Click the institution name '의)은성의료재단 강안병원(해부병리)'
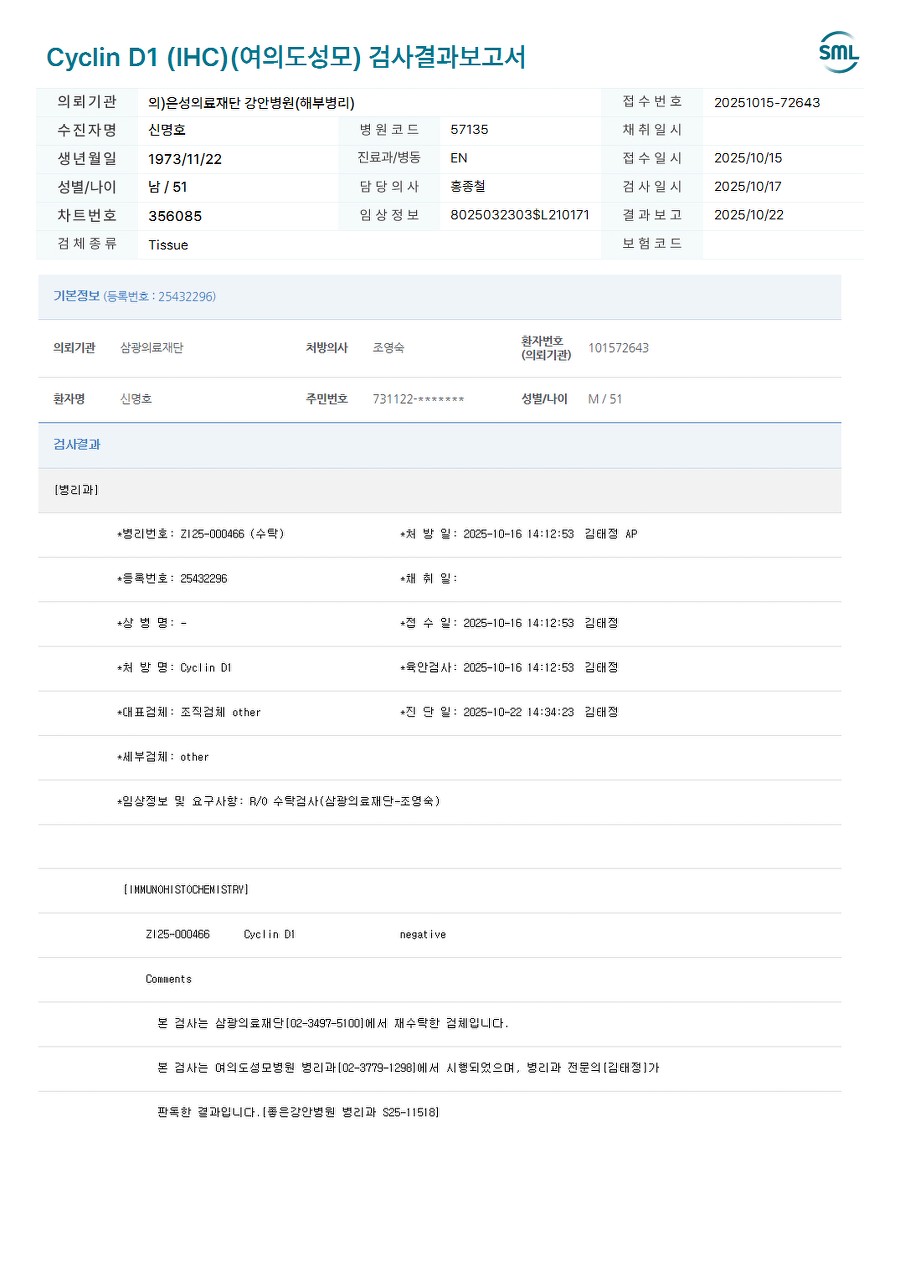 [251, 102]
